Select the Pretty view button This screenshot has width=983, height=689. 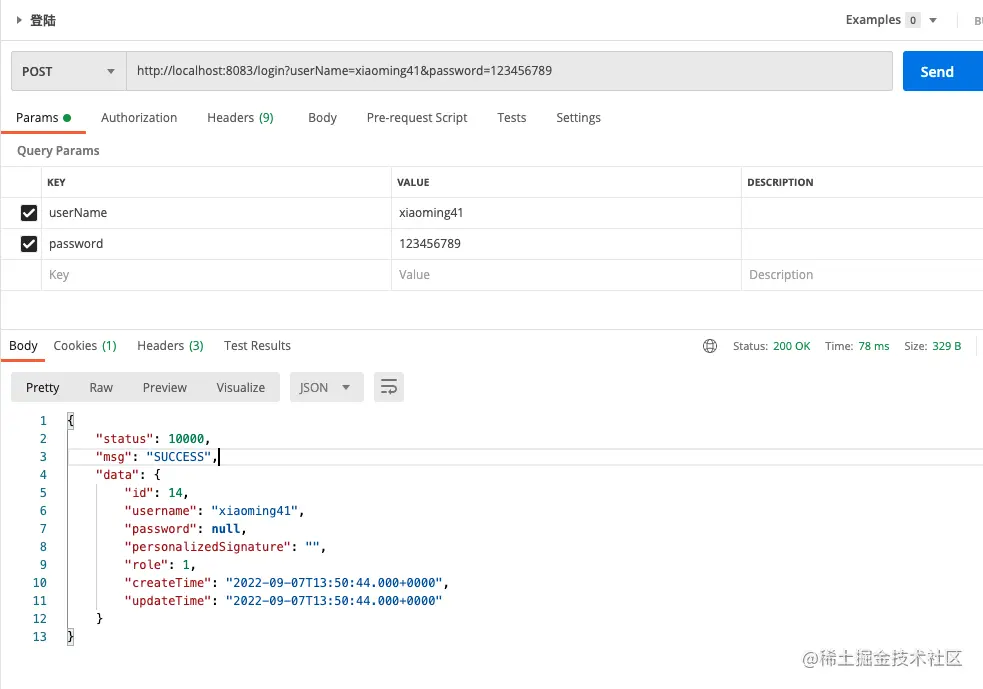coord(43,387)
